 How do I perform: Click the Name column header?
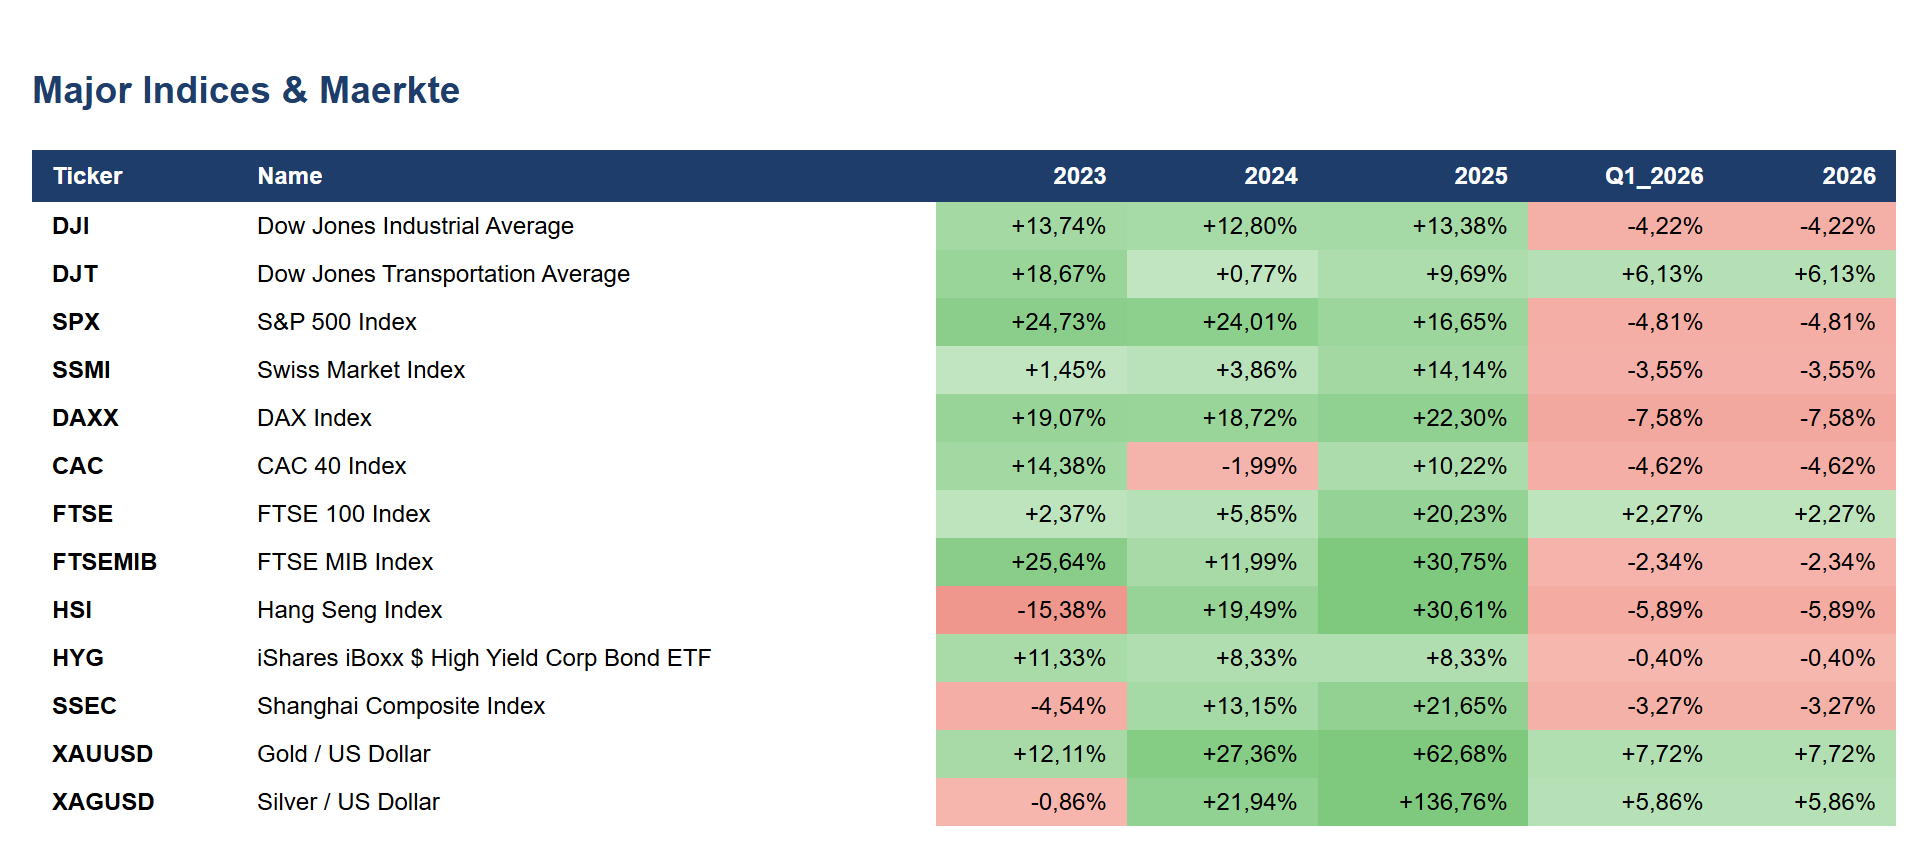pos(289,176)
